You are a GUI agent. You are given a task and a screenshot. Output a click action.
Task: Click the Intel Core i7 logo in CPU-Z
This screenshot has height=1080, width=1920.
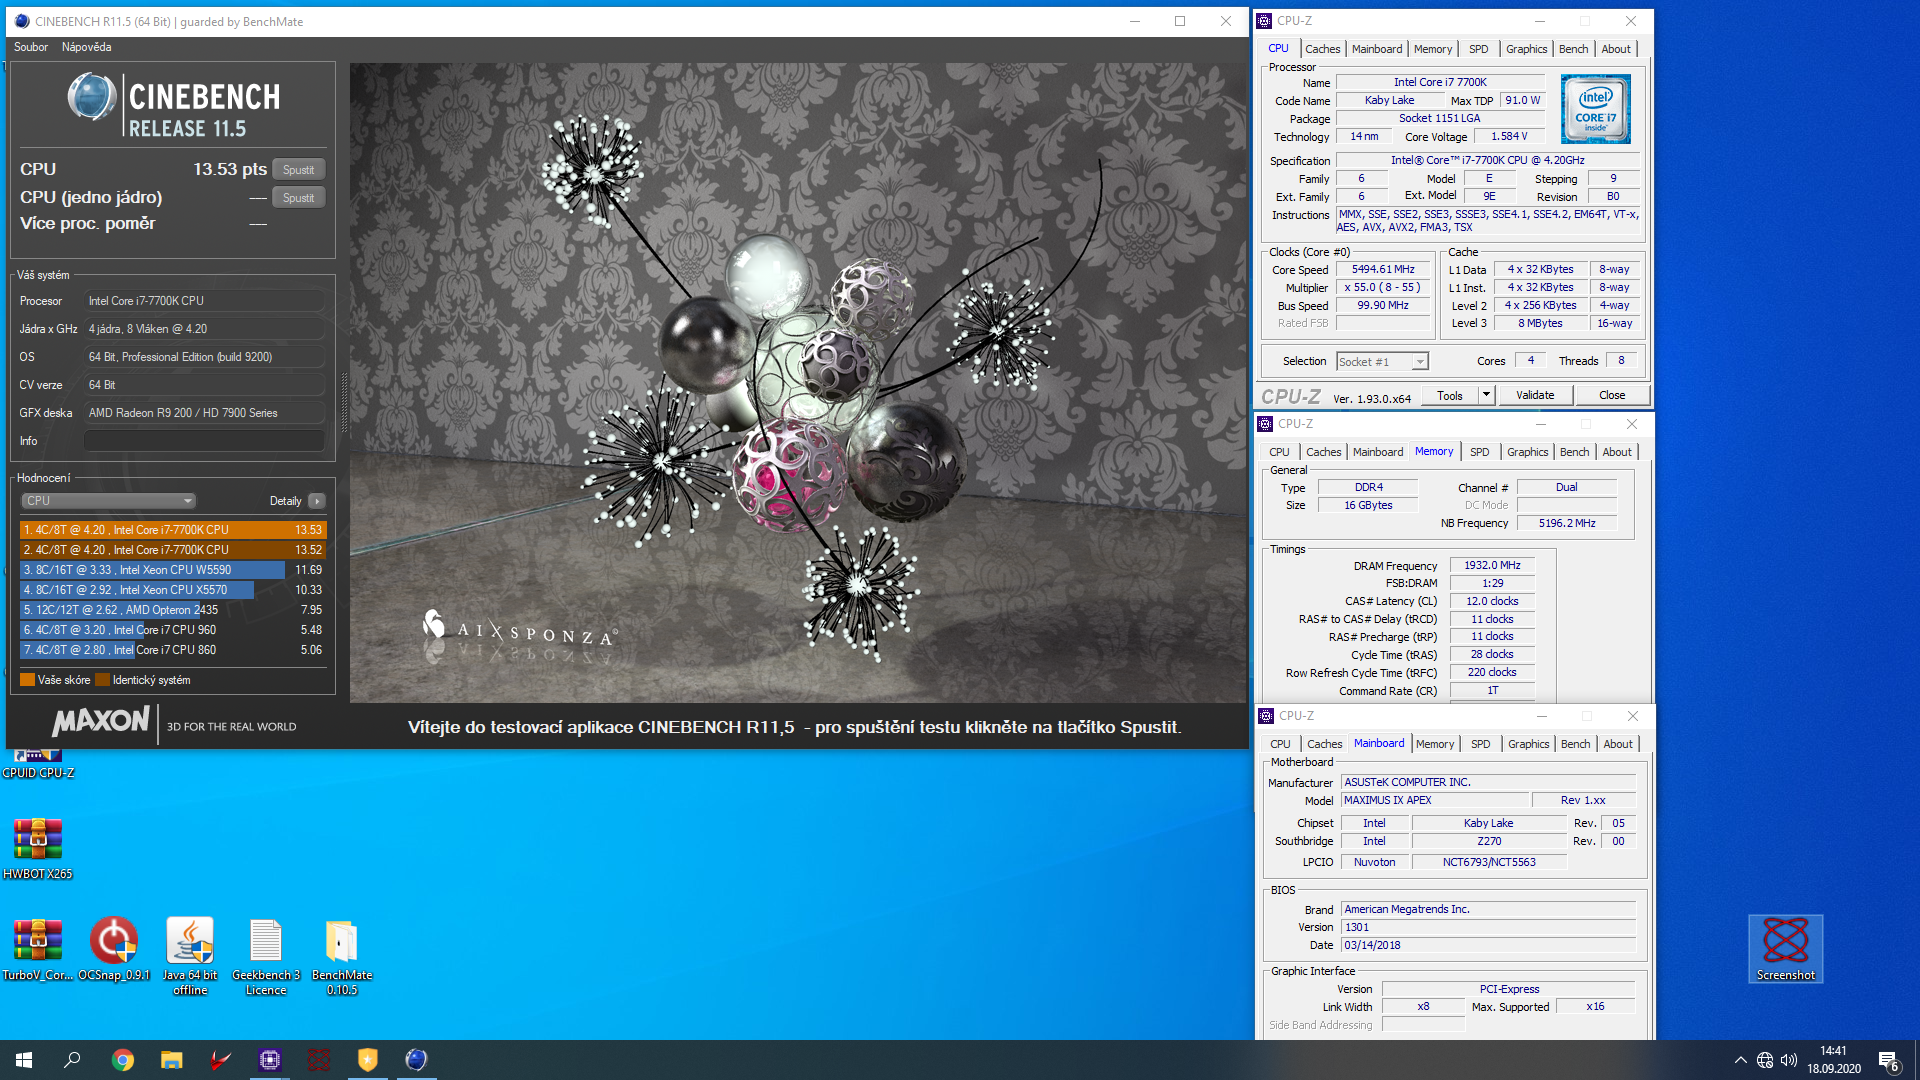point(1596,109)
